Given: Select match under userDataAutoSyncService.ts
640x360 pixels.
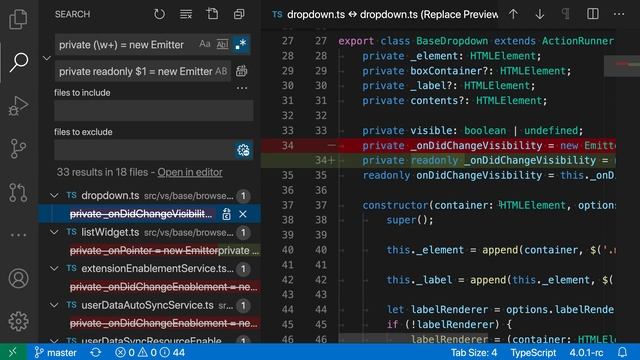Looking at the screenshot, I should (163, 323).
